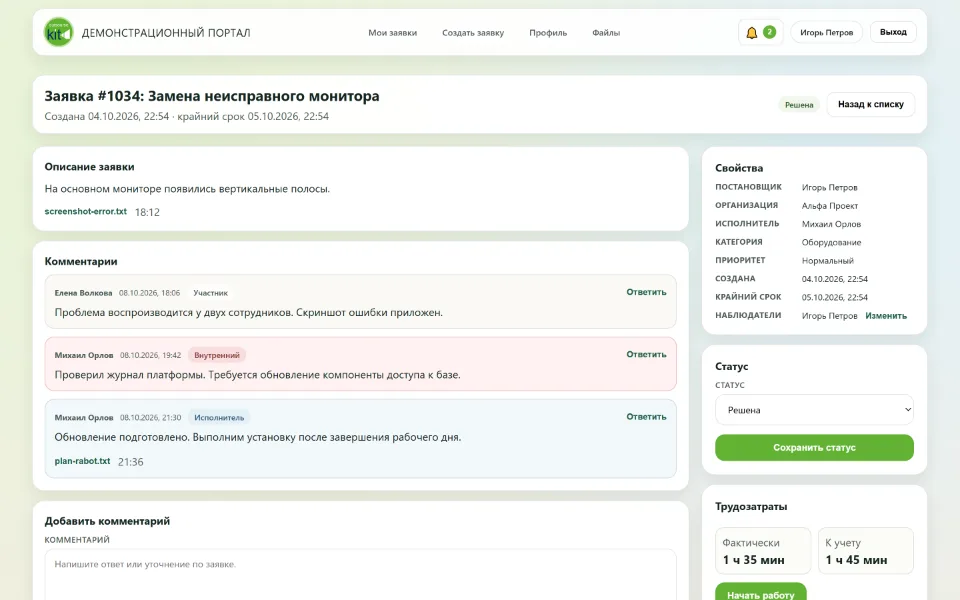The image size is (960, 600).
Task: Click the notification count badge 2
Action: point(770,32)
